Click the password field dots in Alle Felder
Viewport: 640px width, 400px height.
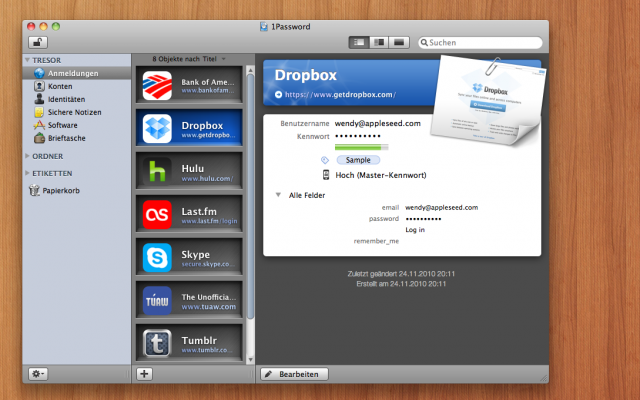[x=423, y=219]
